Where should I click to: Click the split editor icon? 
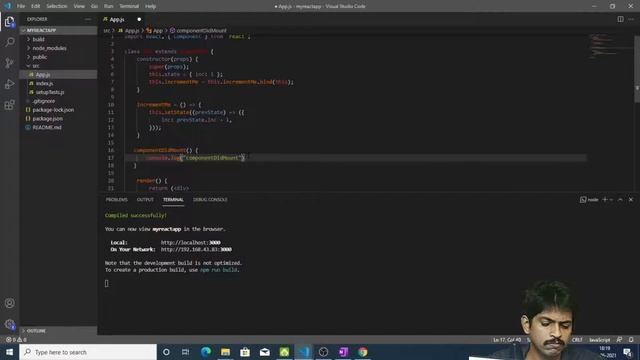tap(620, 19)
